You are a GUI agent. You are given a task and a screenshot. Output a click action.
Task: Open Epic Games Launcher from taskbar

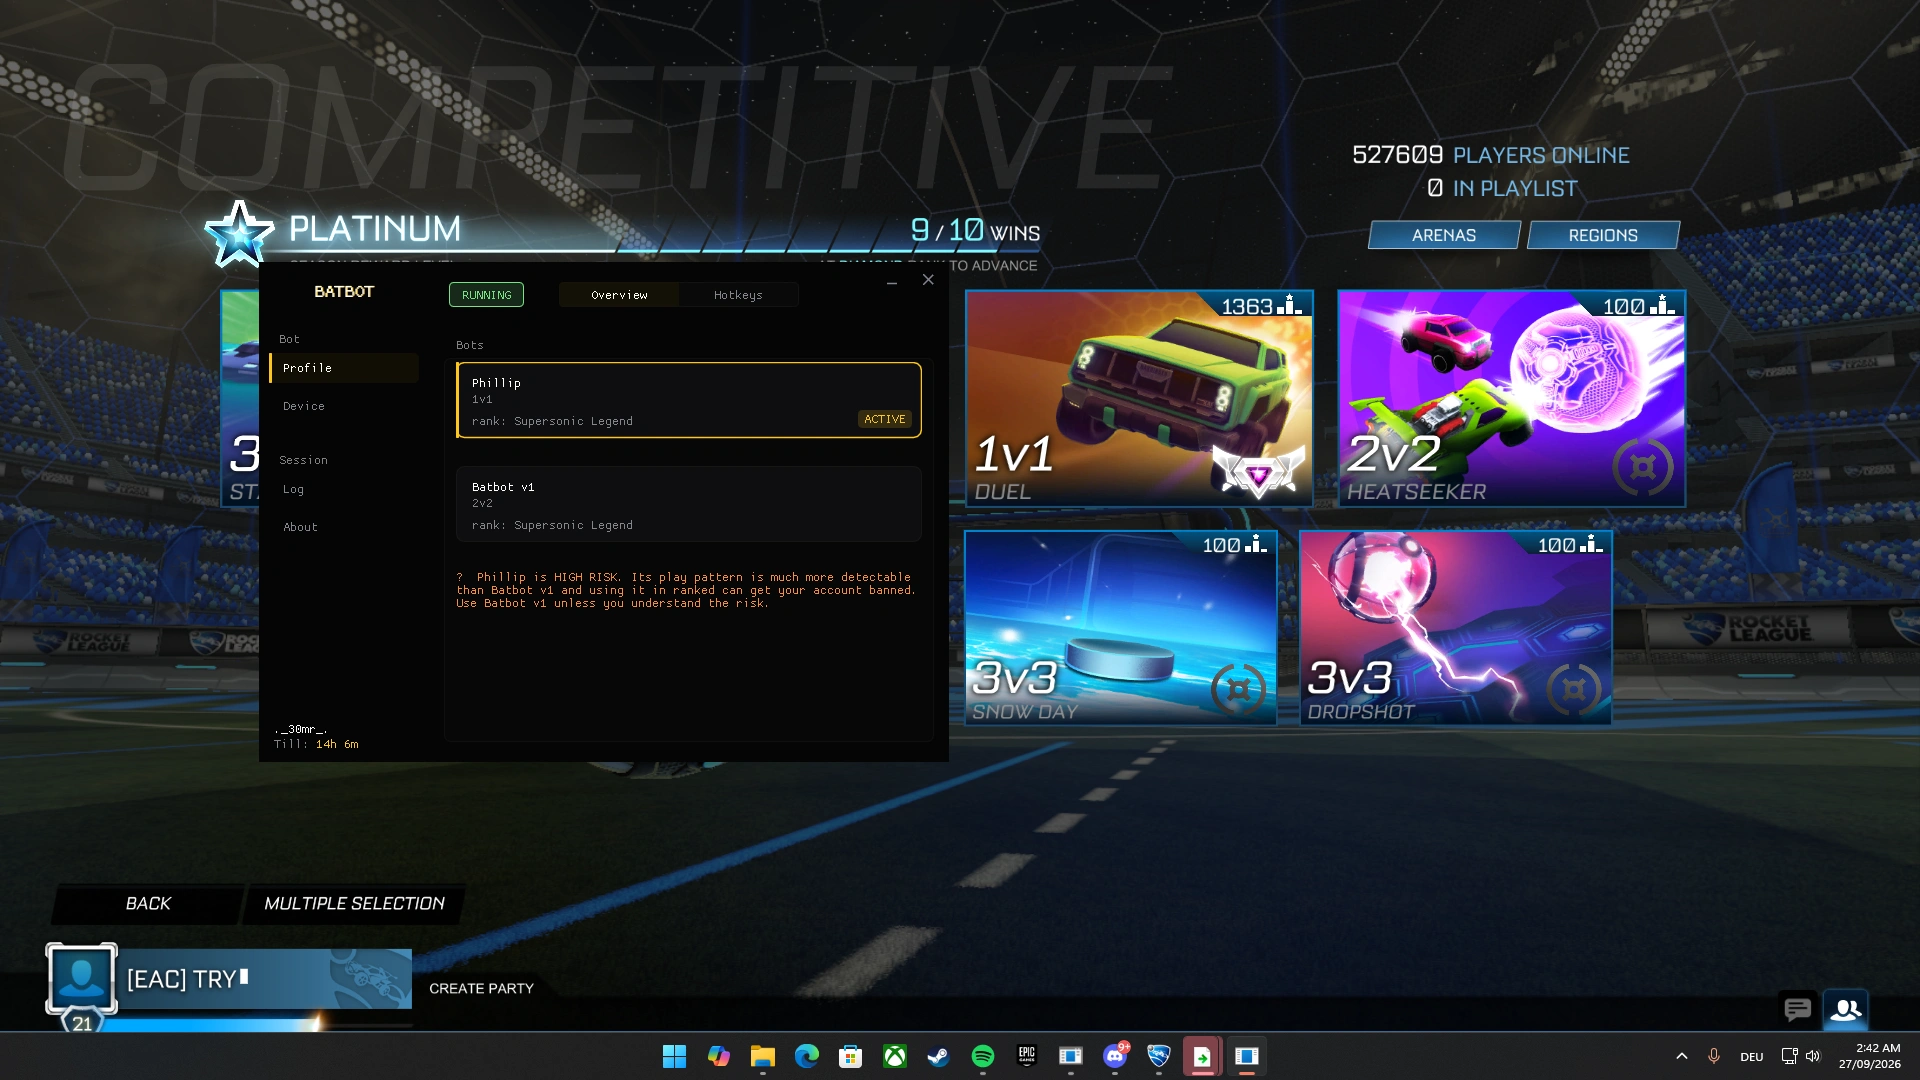1026,1056
